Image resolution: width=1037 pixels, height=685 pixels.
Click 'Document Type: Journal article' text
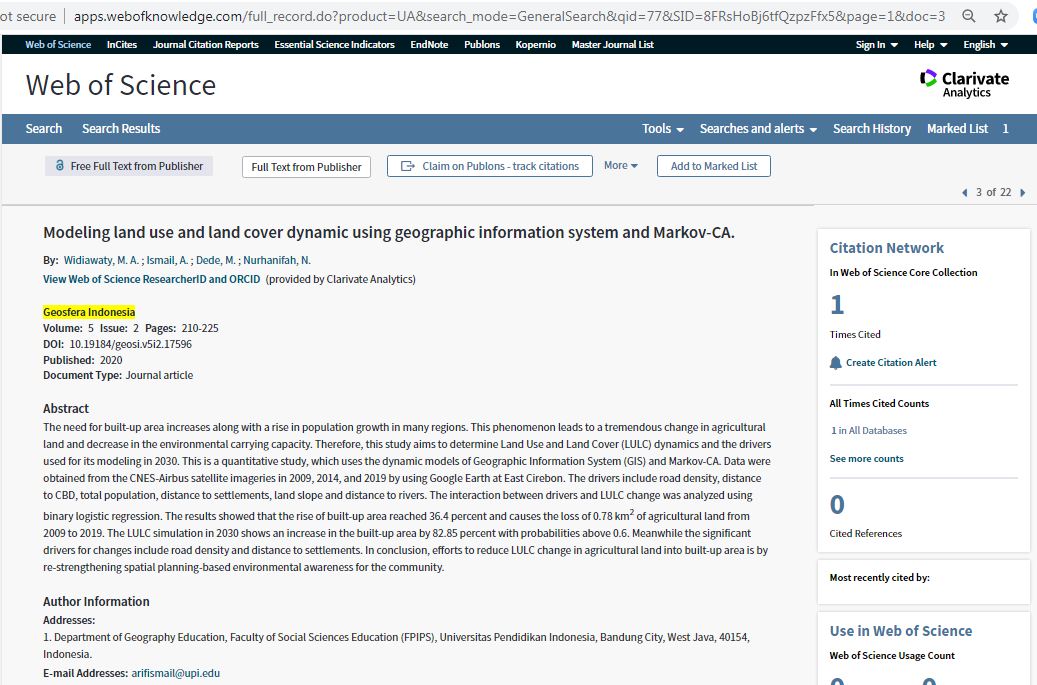(118, 376)
